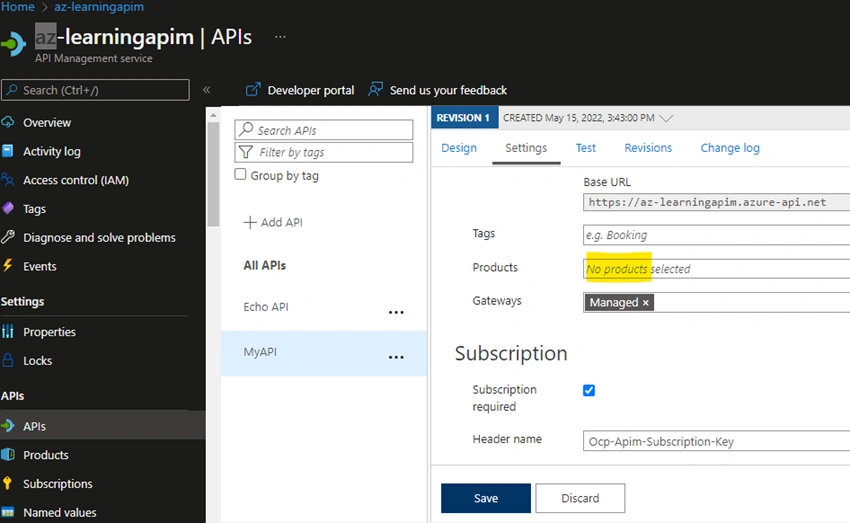Viewport: 850px width, 523px height.
Task: Click the magnifier icon in Search APIs
Action: coord(246,129)
